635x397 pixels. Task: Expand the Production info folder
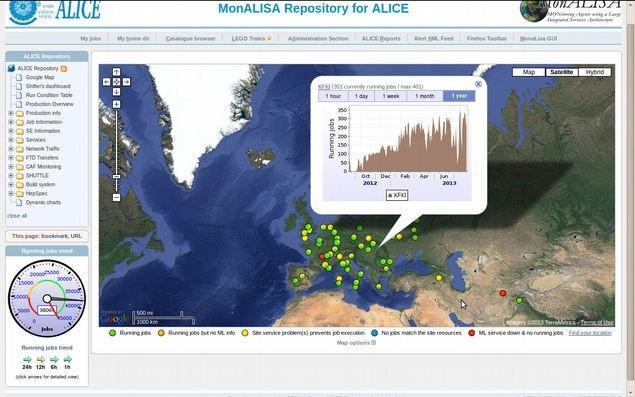11,113
